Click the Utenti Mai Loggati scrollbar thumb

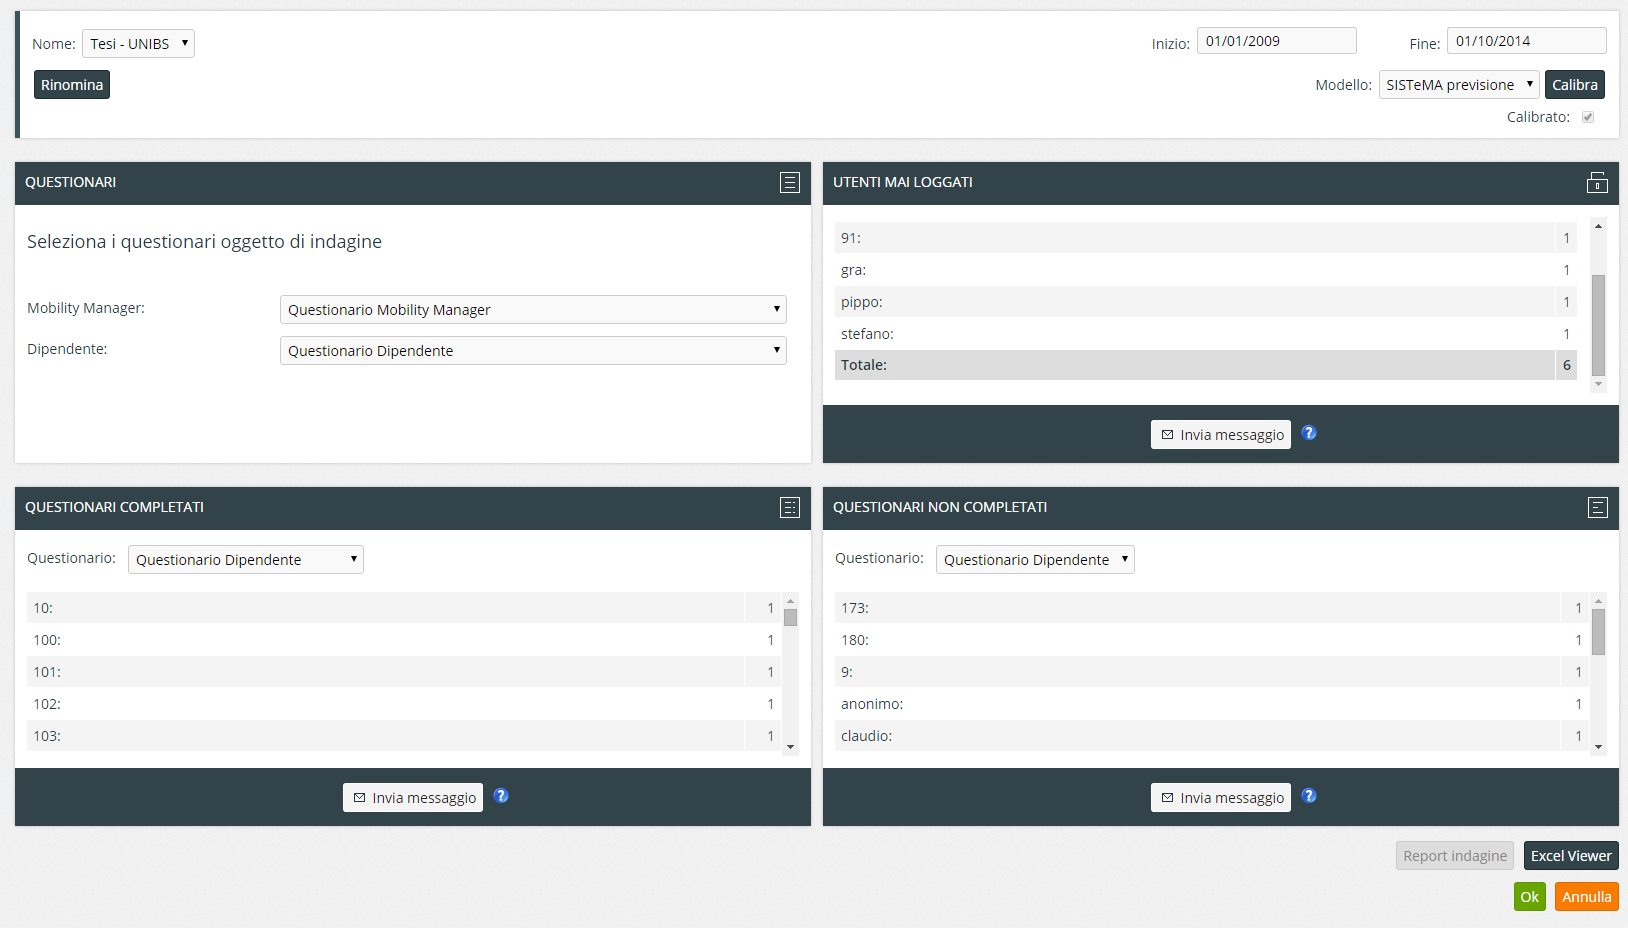(x=1598, y=325)
